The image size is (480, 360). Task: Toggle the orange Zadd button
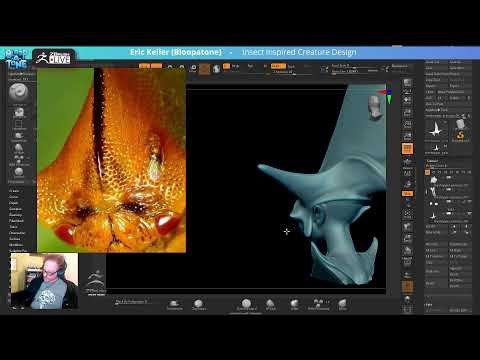(278, 66)
